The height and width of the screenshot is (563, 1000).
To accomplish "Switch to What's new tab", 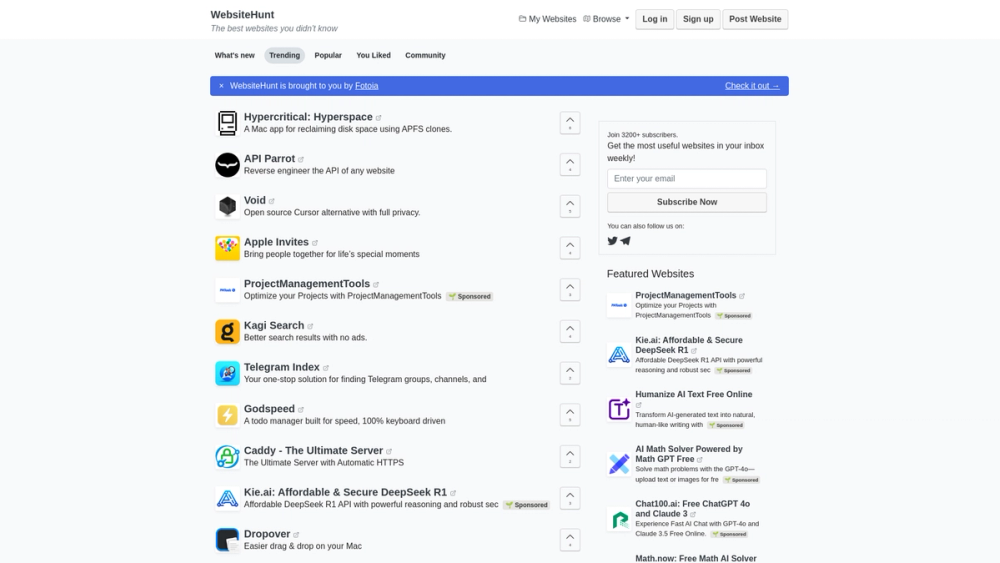I will click(x=235, y=55).
